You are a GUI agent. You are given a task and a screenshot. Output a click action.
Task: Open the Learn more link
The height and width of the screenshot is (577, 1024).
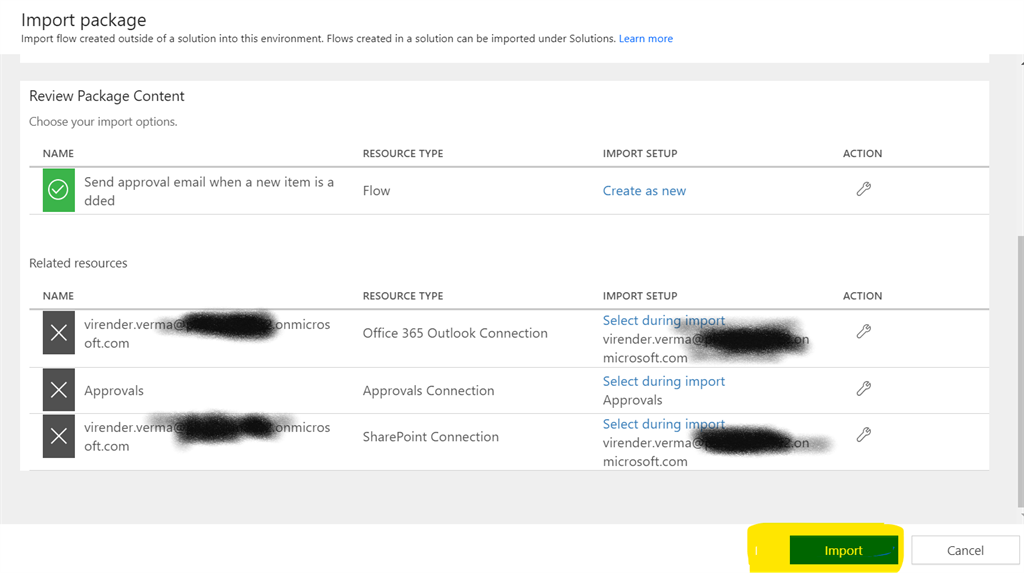point(645,39)
